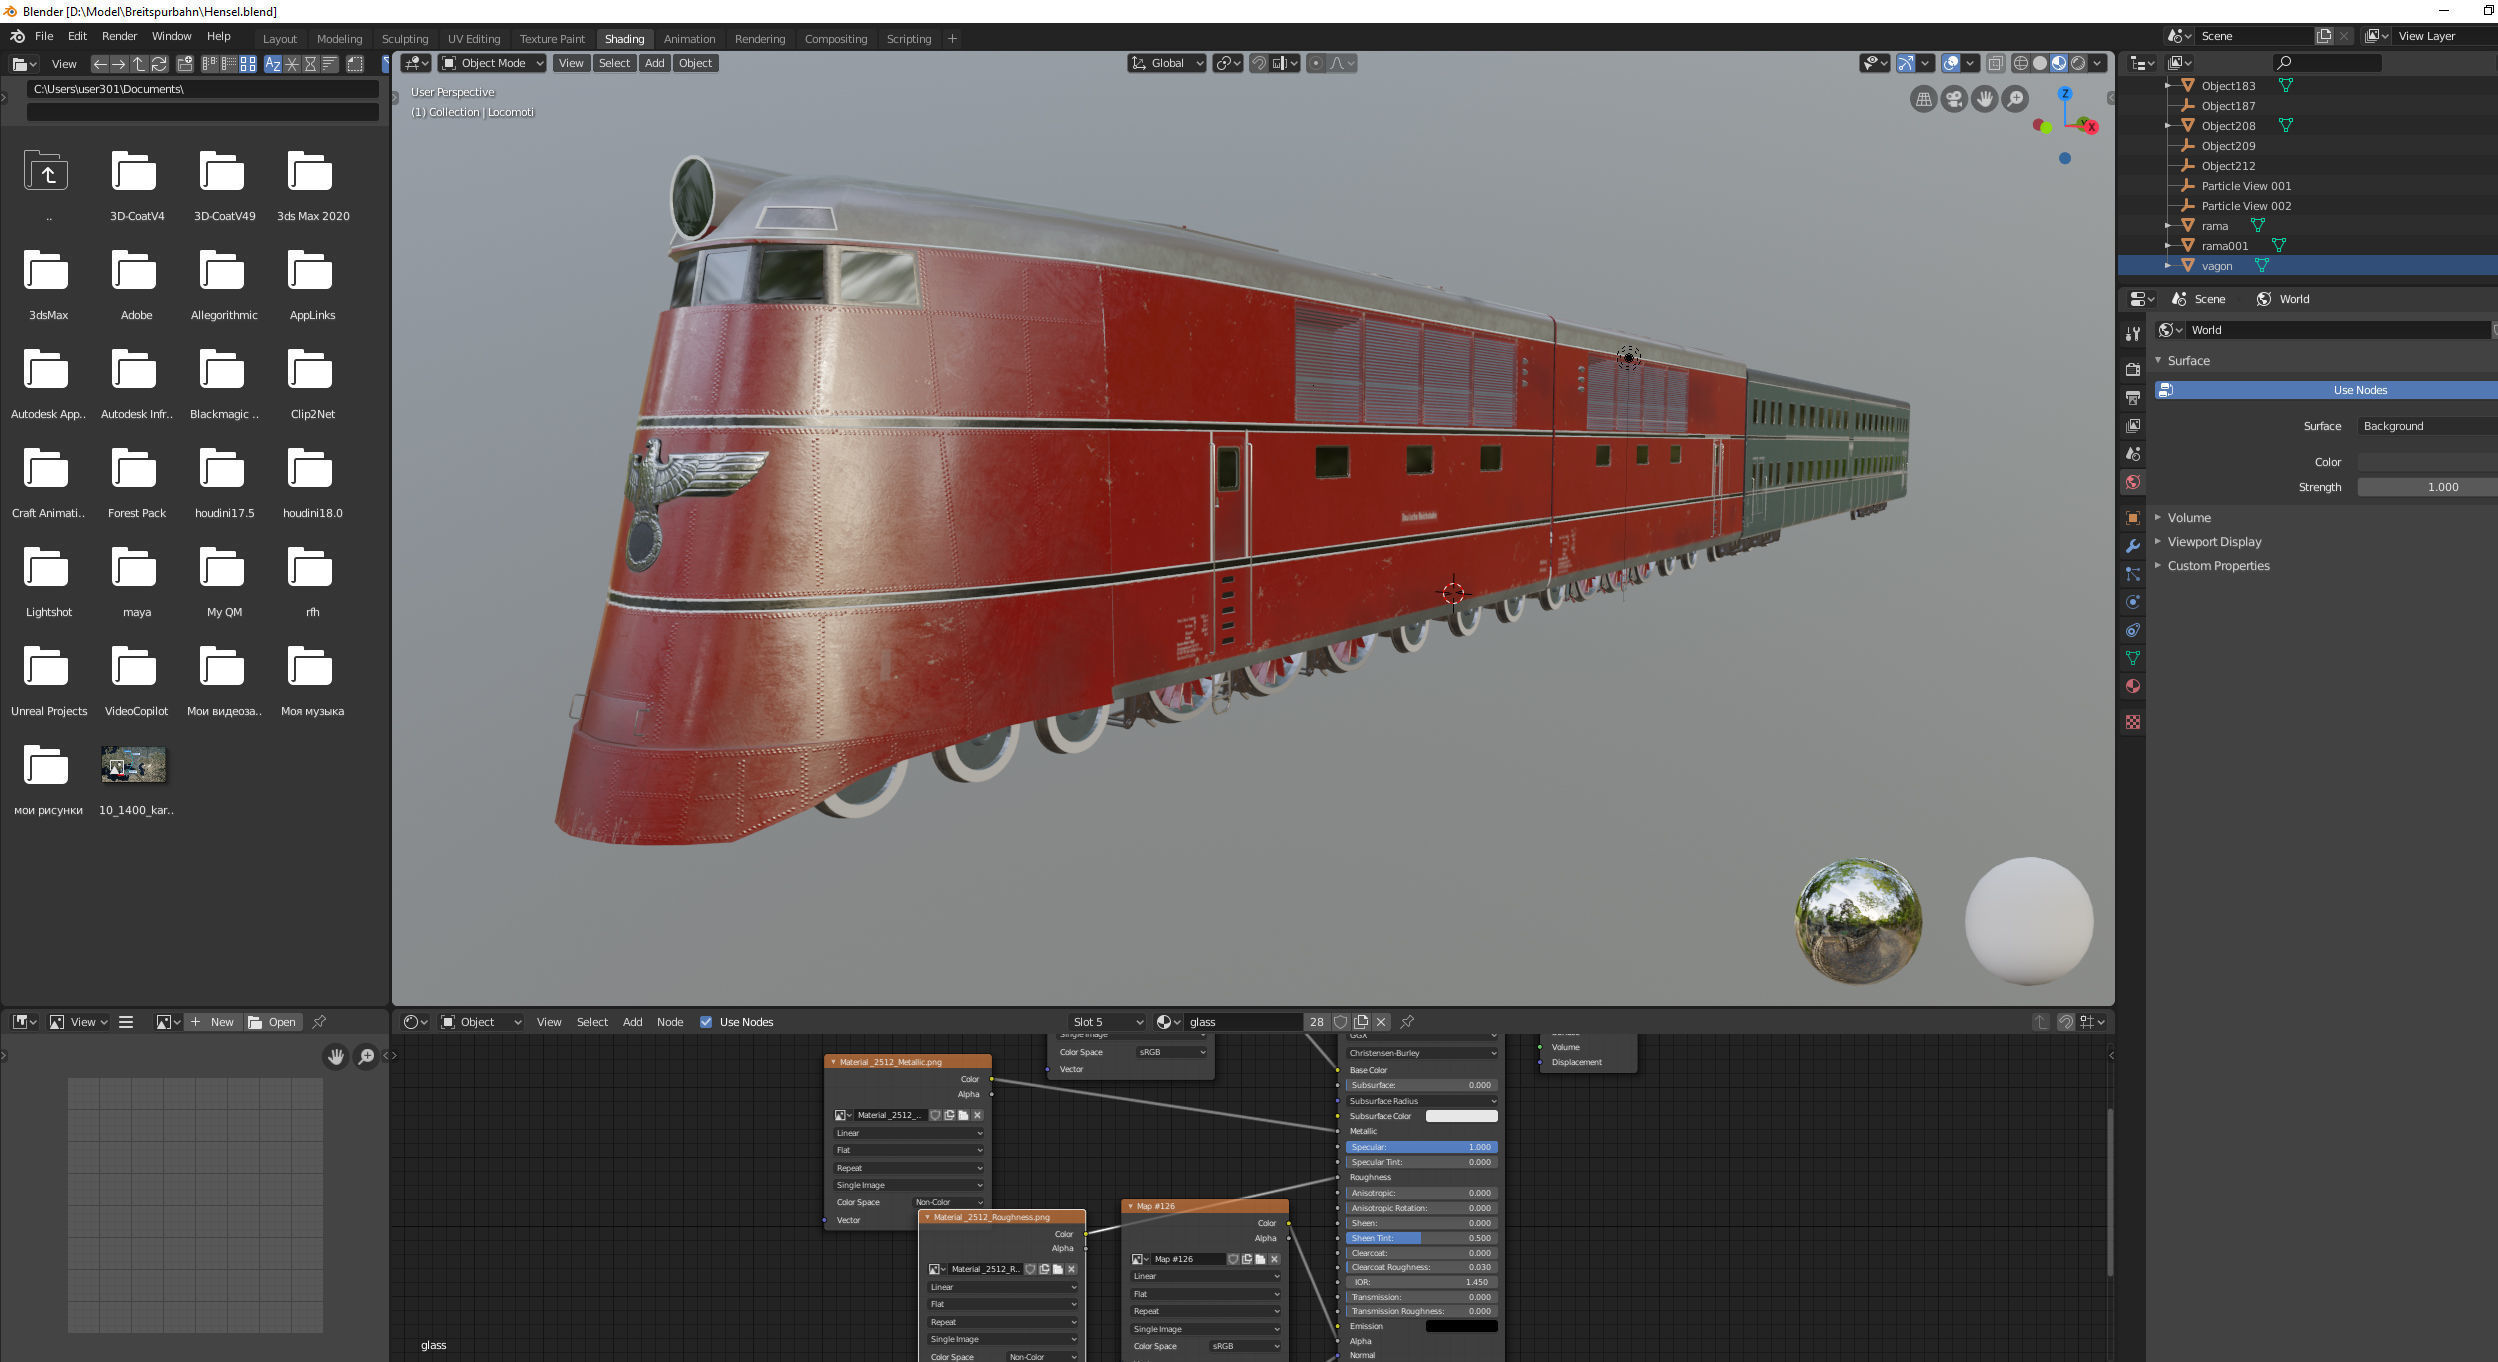This screenshot has width=2498, height=1362.
Task: Activate the viewport pan hand tool
Action: coord(1985,99)
